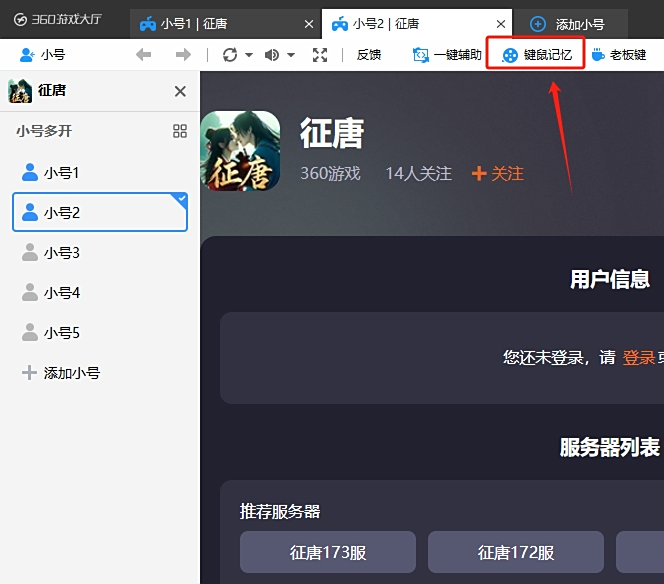Click the refresh page icon
The image size is (664, 584).
(230, 55)
